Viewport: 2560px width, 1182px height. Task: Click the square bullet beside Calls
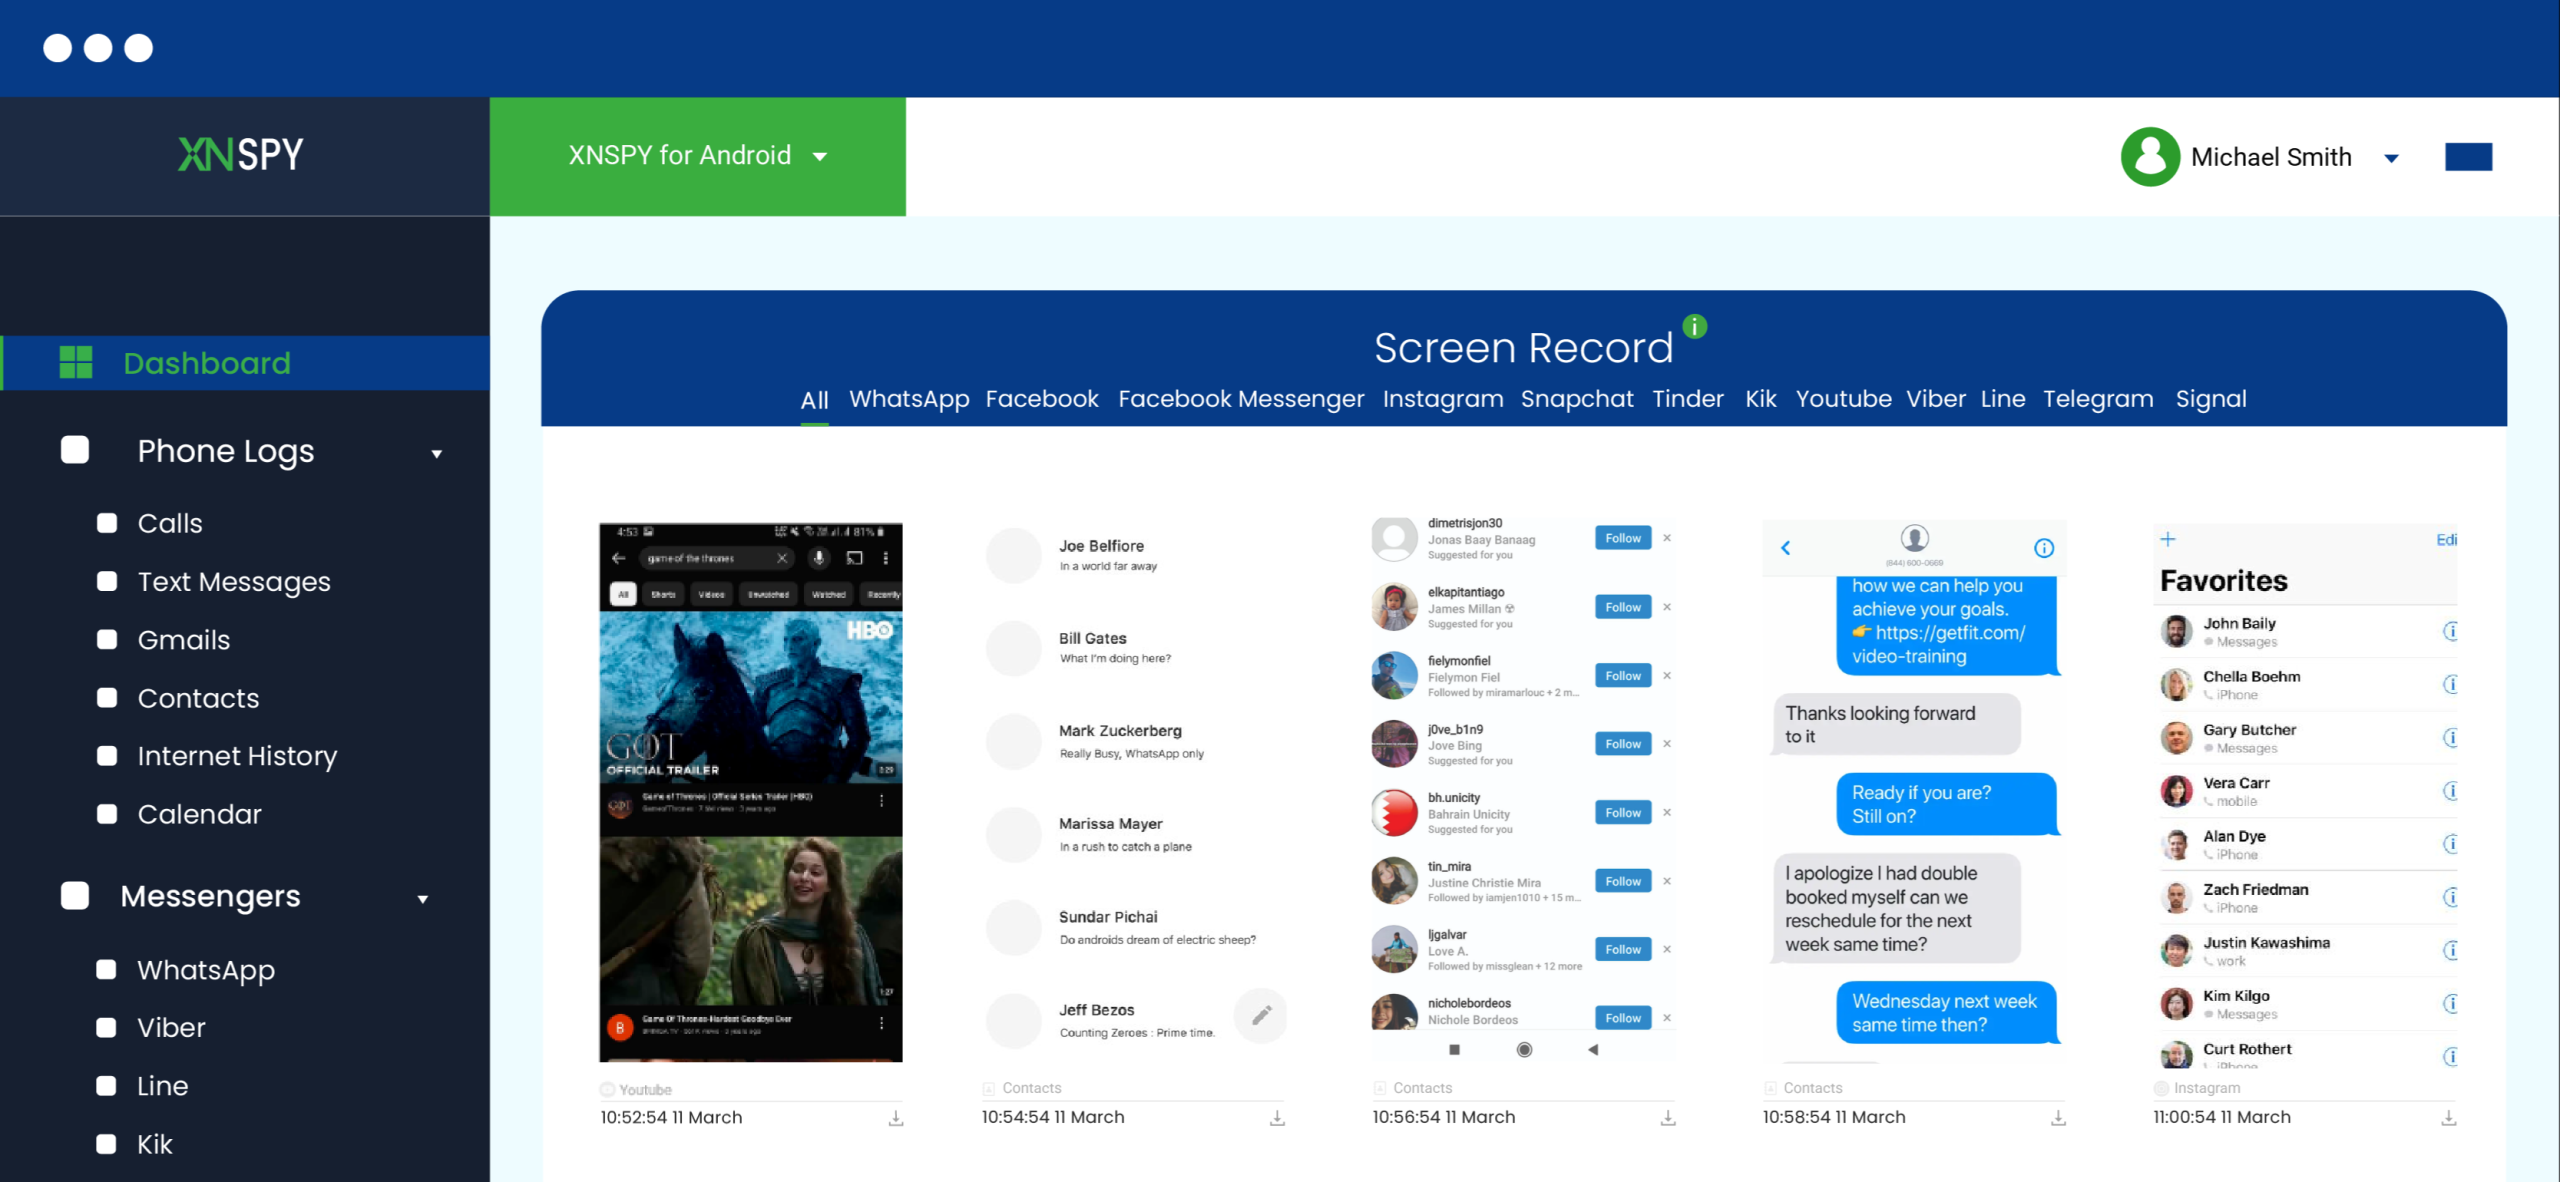coord(107,523)
